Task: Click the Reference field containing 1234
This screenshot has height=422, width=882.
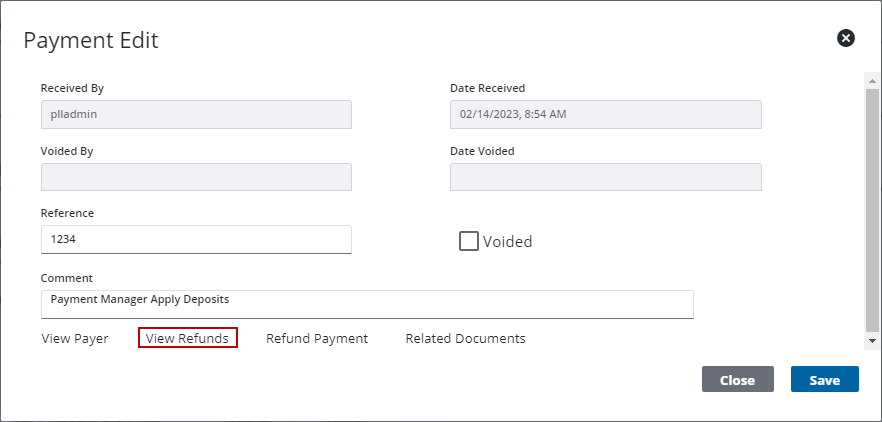Action: pos(196,240)
